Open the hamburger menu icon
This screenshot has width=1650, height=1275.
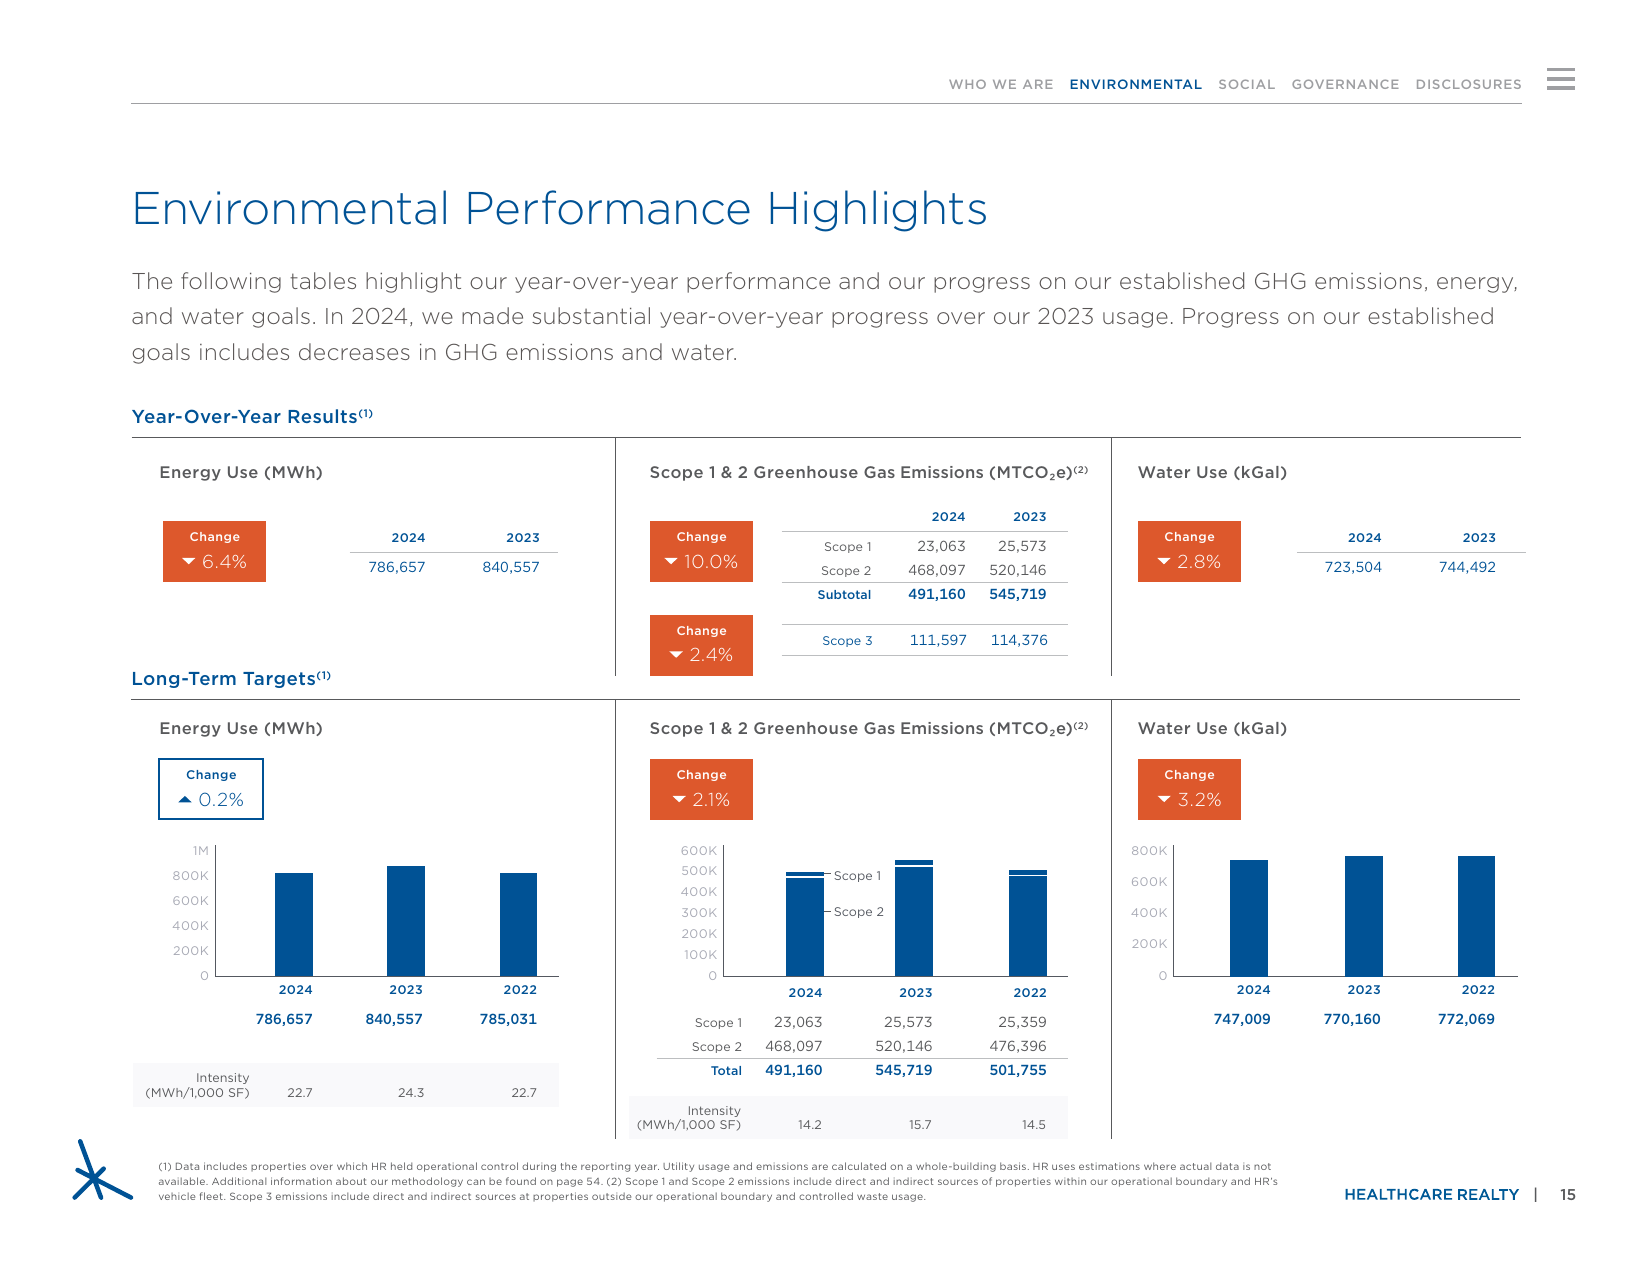pos(1560,79)
